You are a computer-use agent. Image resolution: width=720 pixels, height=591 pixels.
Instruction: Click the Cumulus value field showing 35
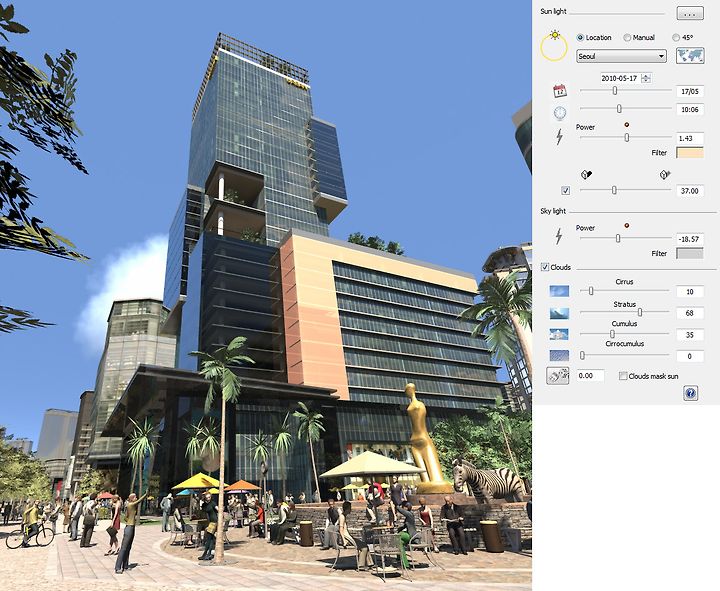click(x=690, y=335)
